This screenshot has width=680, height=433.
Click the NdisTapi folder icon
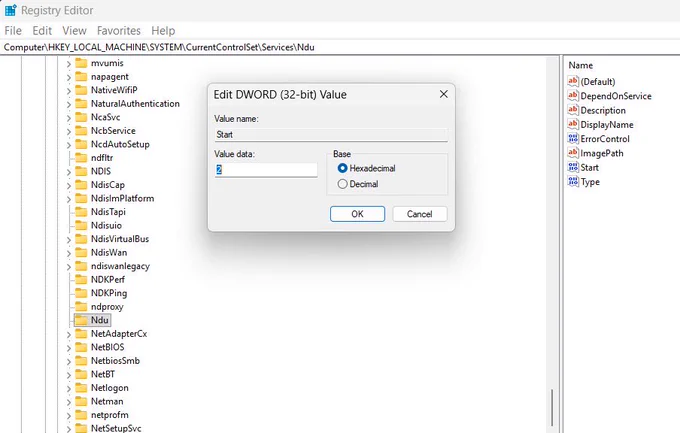click(81, 212)
